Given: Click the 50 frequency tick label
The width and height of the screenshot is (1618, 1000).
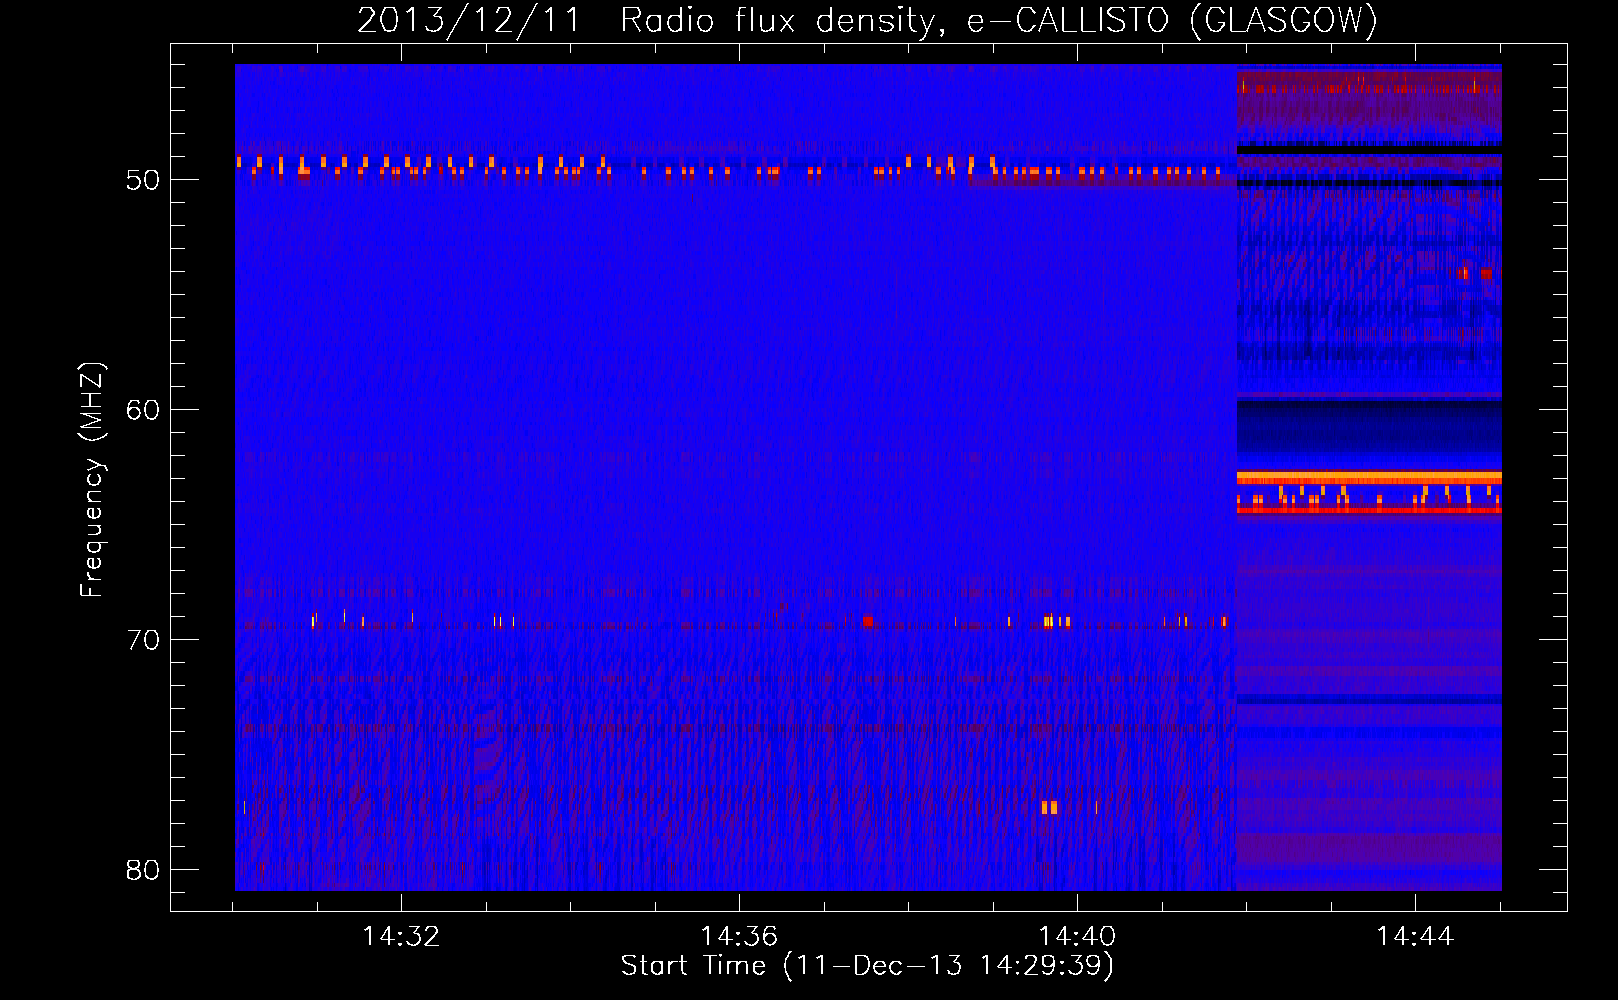Looking at the screenshot, I should tap(143, 180).
